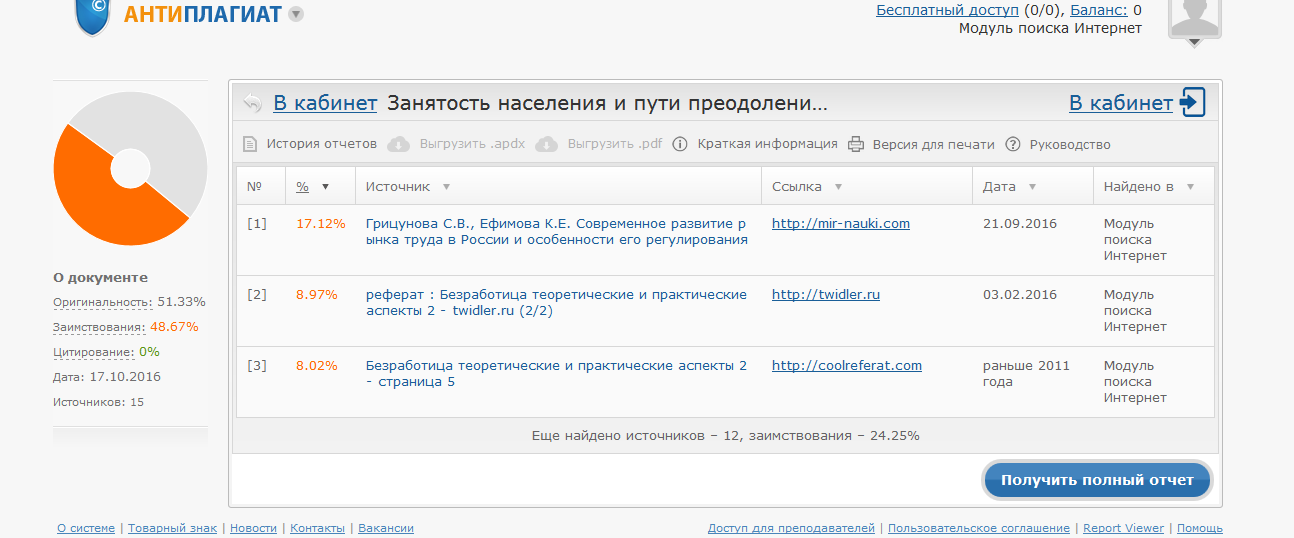Viewport: 1294px width, 538px height.
Task: Click the back arrow icon before В кабинет
Action: click(252, 103)
